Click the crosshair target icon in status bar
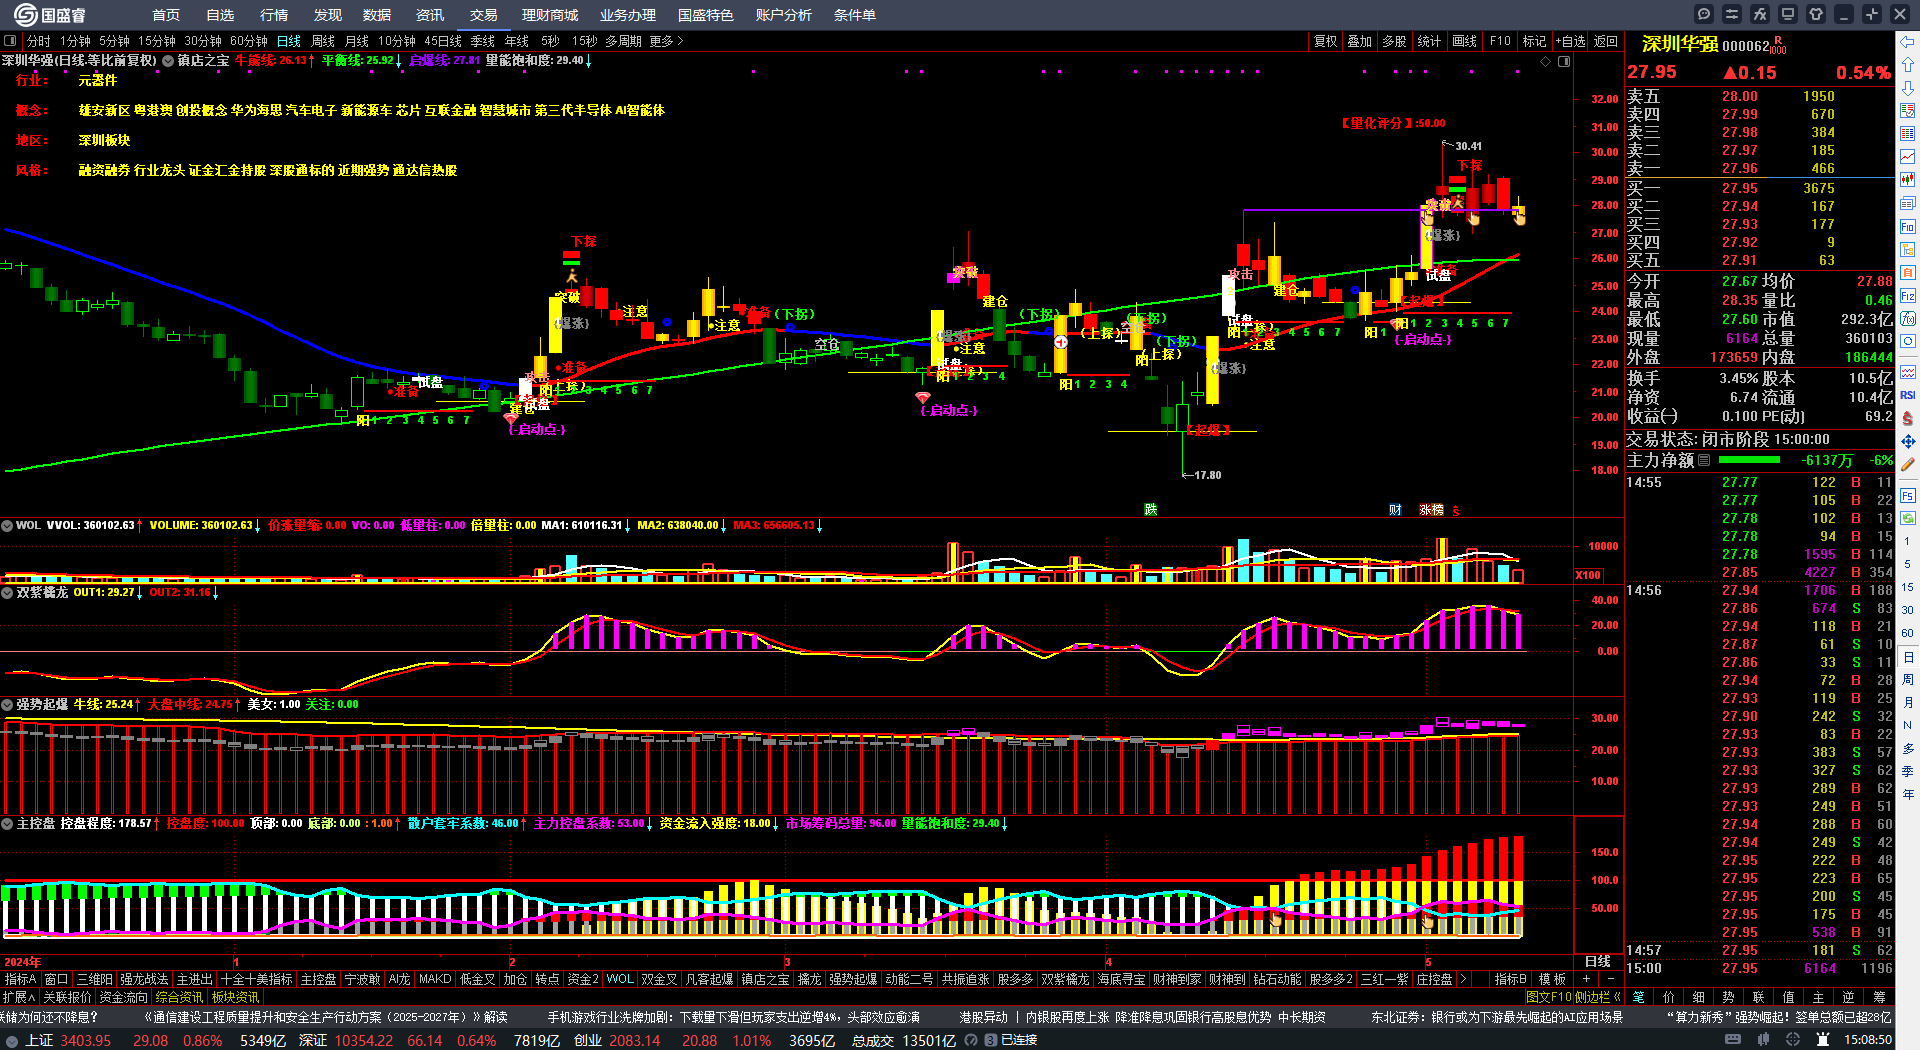 pos(1795,1040)
